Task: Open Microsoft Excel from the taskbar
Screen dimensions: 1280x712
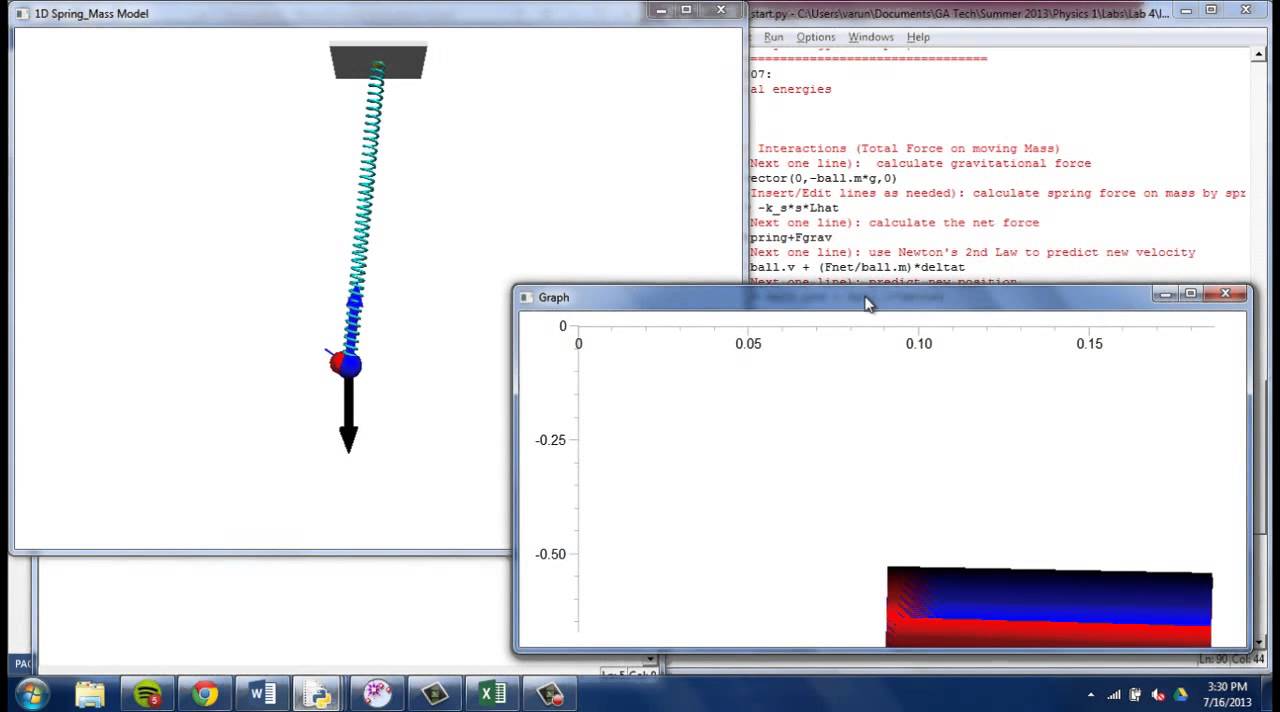Action: 493,694
